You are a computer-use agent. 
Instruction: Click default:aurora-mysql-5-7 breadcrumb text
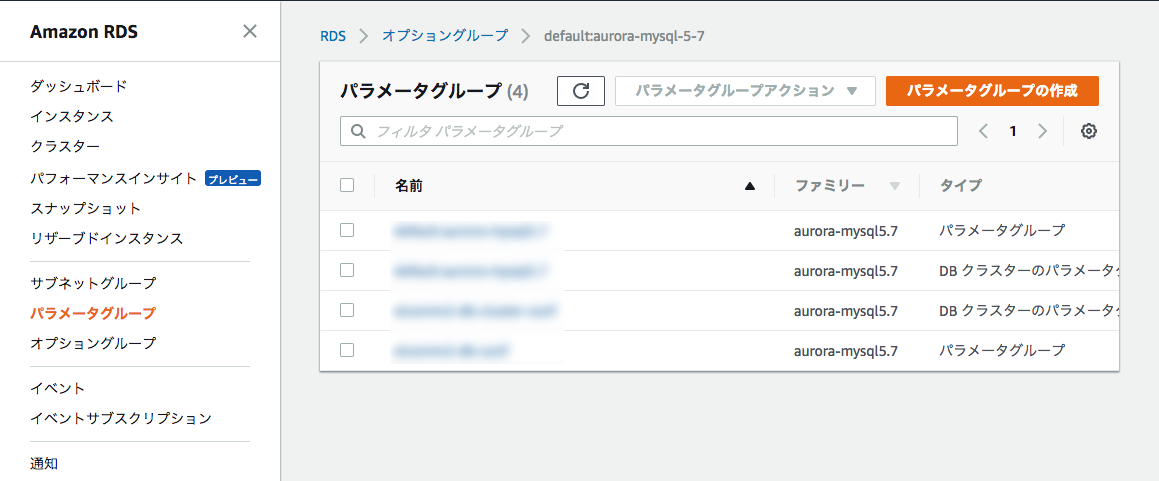[x=624, y=35]
